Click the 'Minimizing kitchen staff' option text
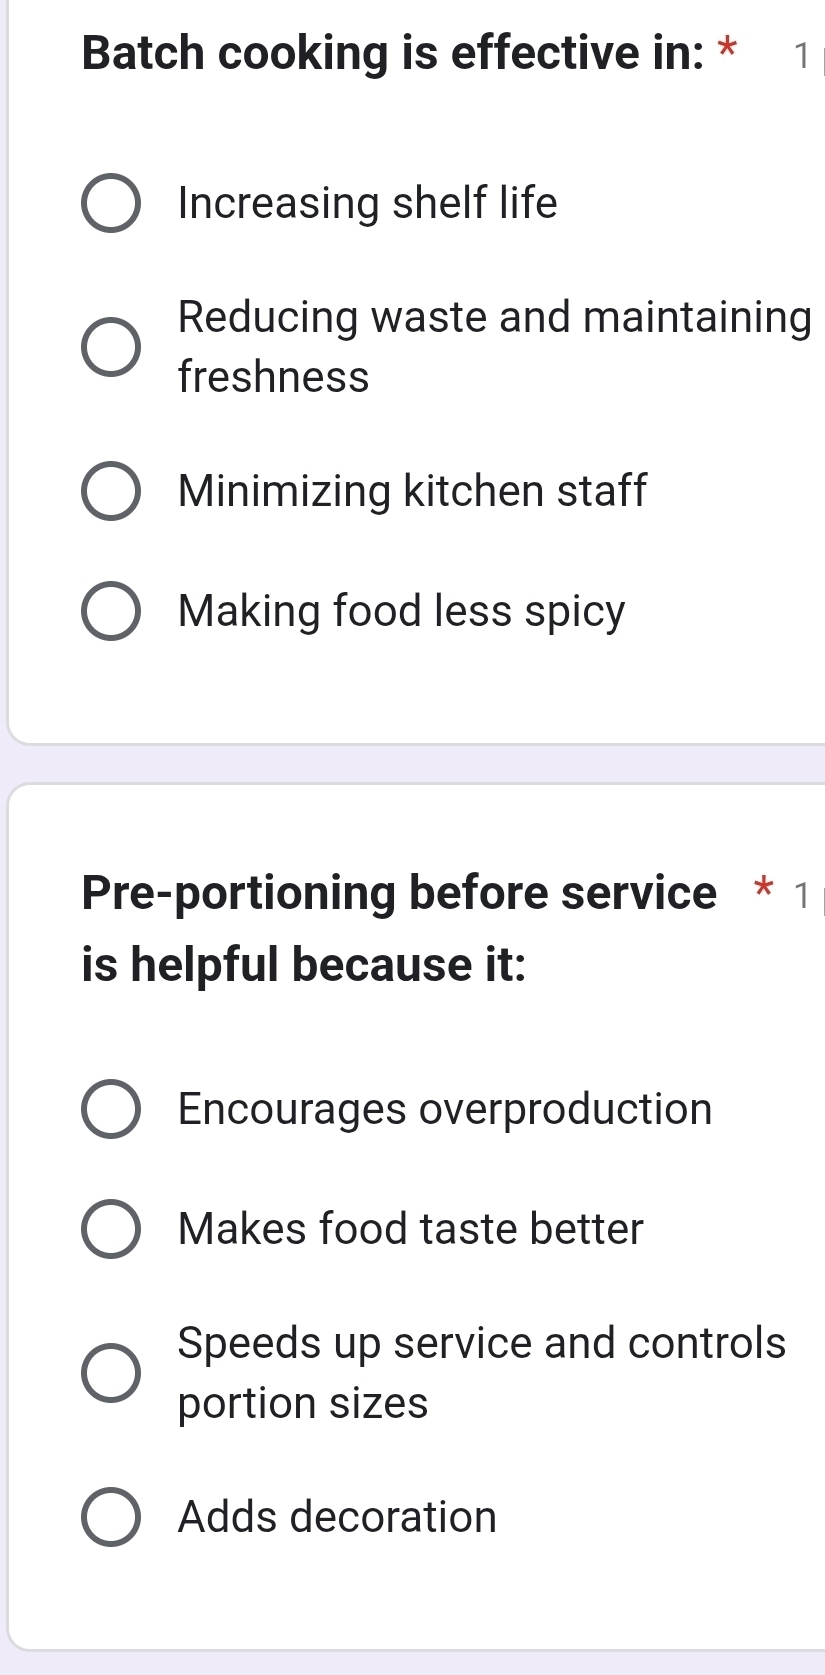The image size is (825, 1675). point(412,491)
